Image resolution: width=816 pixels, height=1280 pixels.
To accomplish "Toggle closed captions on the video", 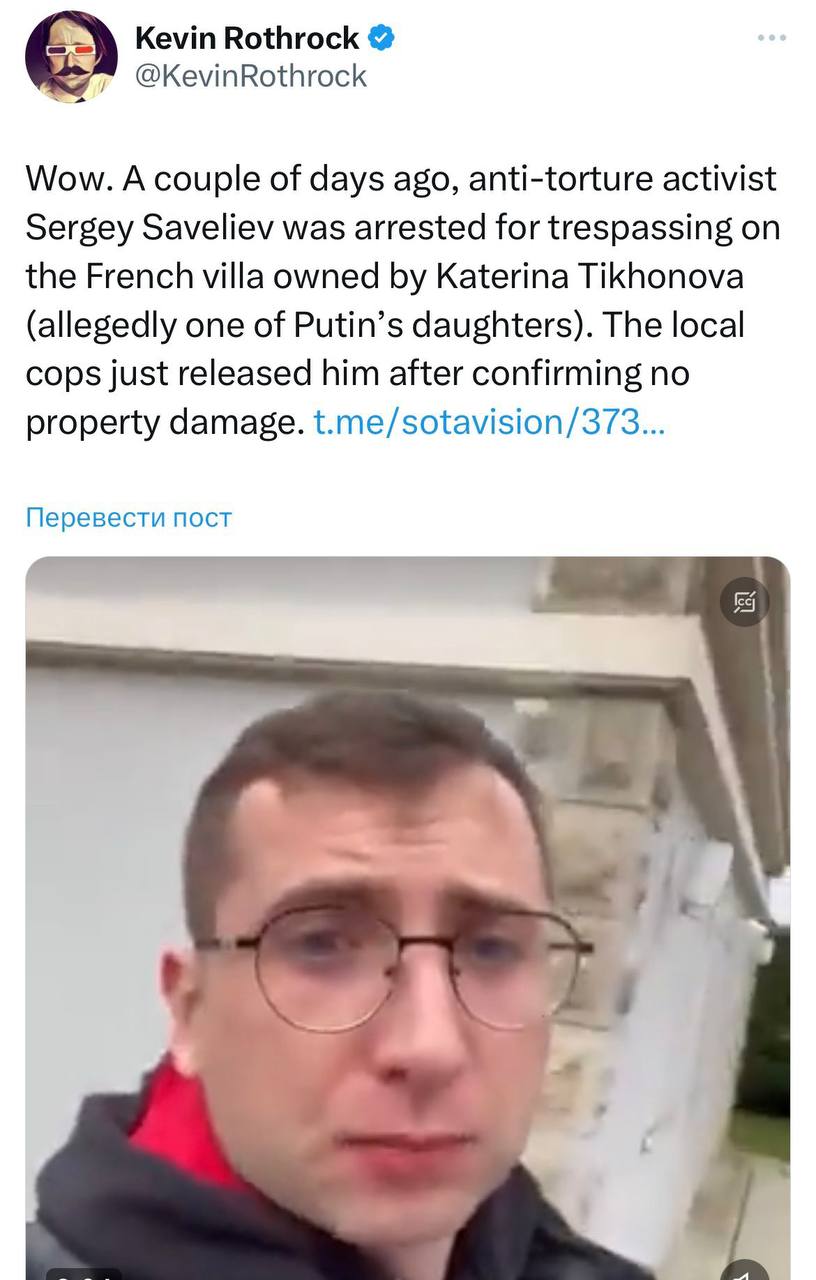I will click(745, 602).
